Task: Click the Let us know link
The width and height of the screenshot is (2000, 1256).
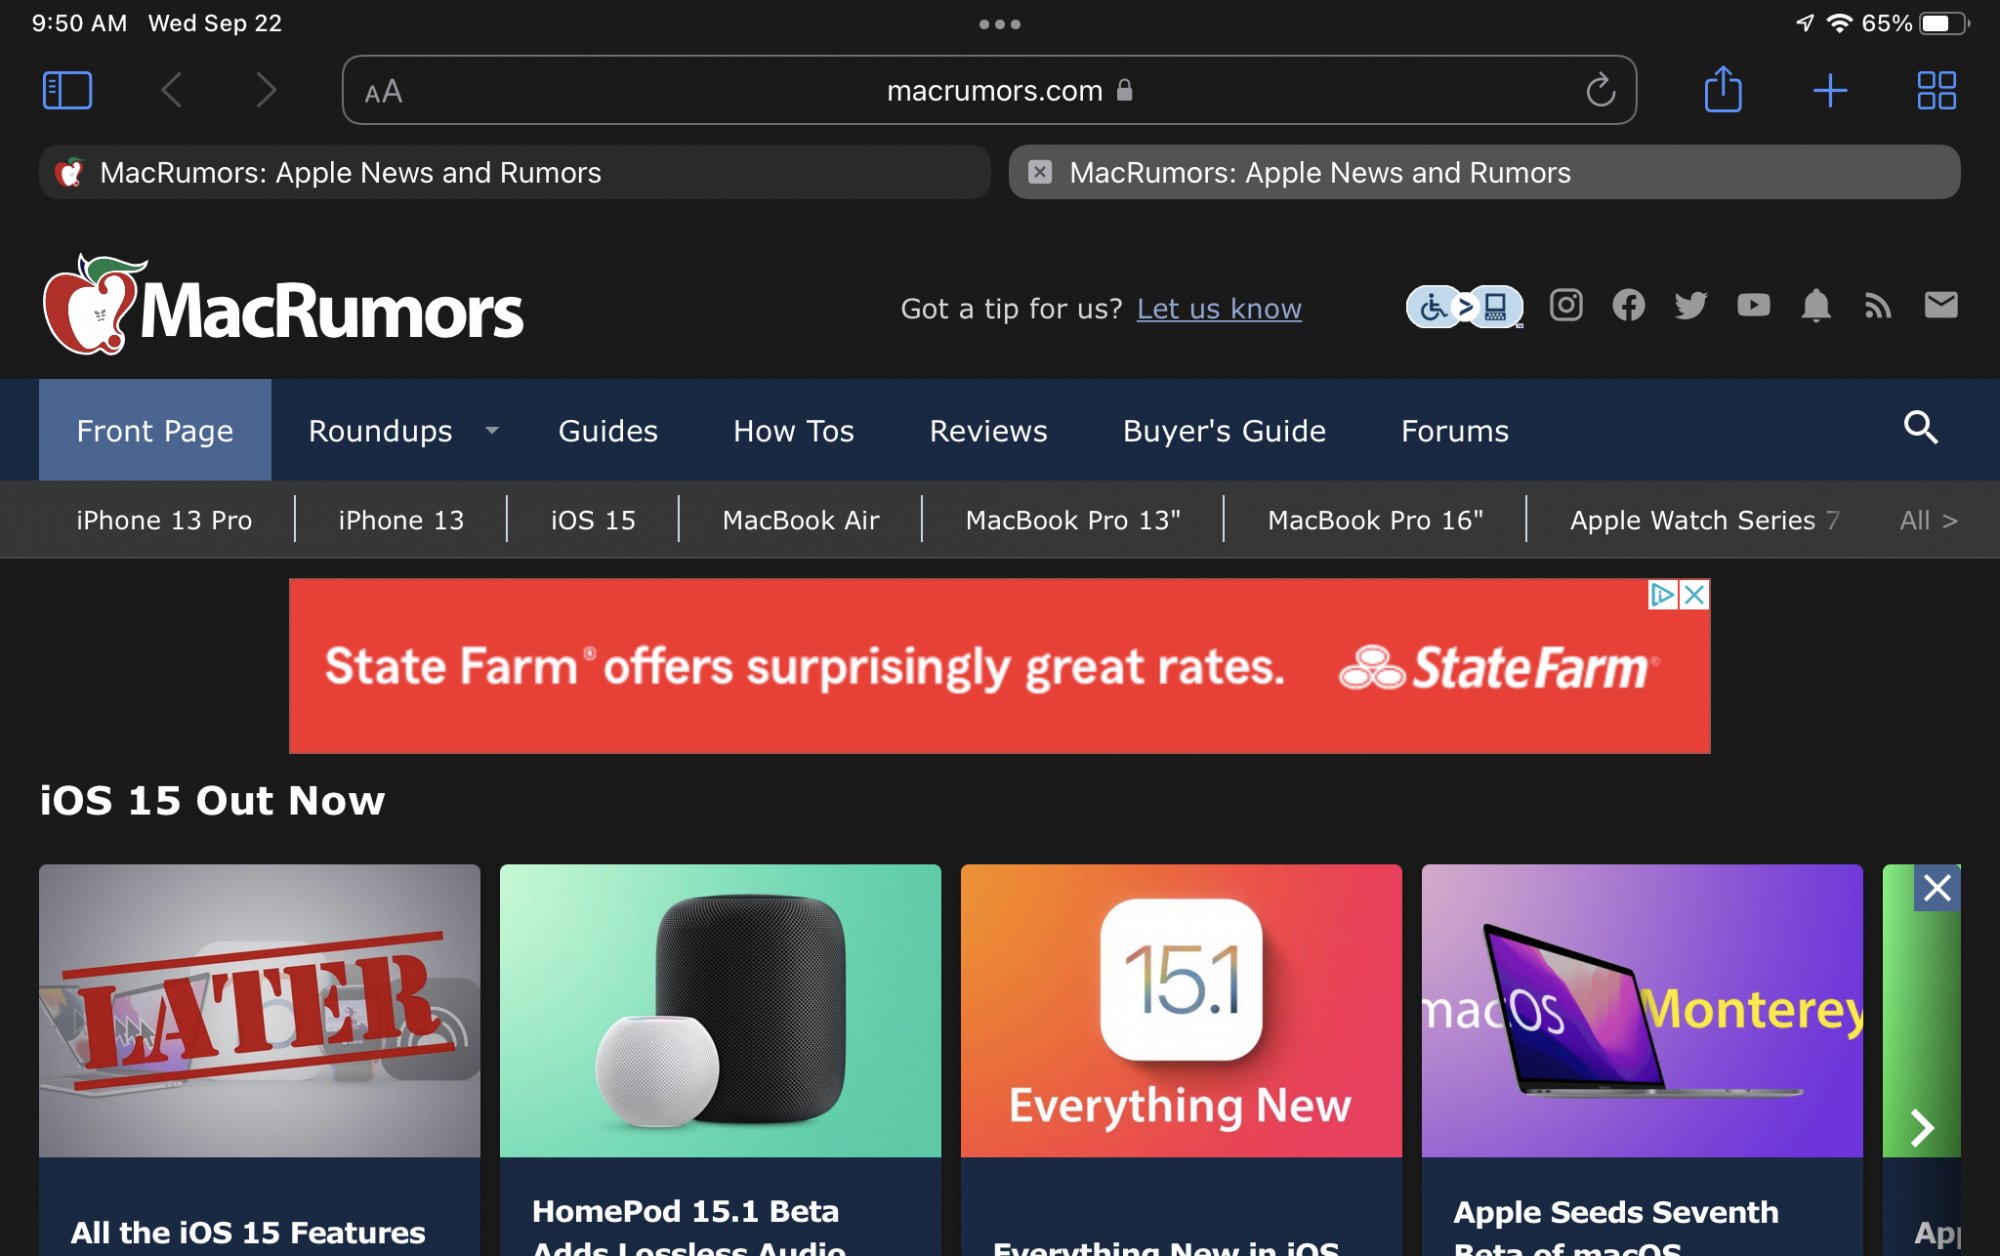Action: click(1219, 309)
